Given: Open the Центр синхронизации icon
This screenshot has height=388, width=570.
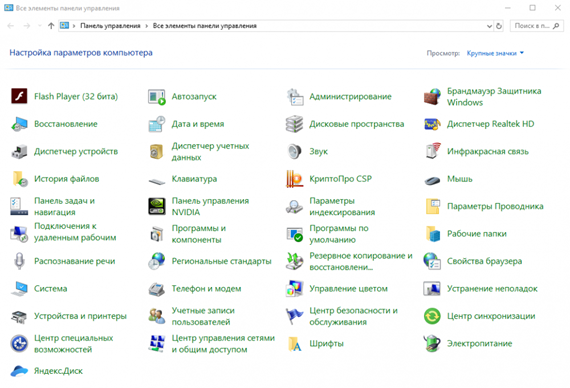Looking at the screenshot, I should click(x=432, y=316).
